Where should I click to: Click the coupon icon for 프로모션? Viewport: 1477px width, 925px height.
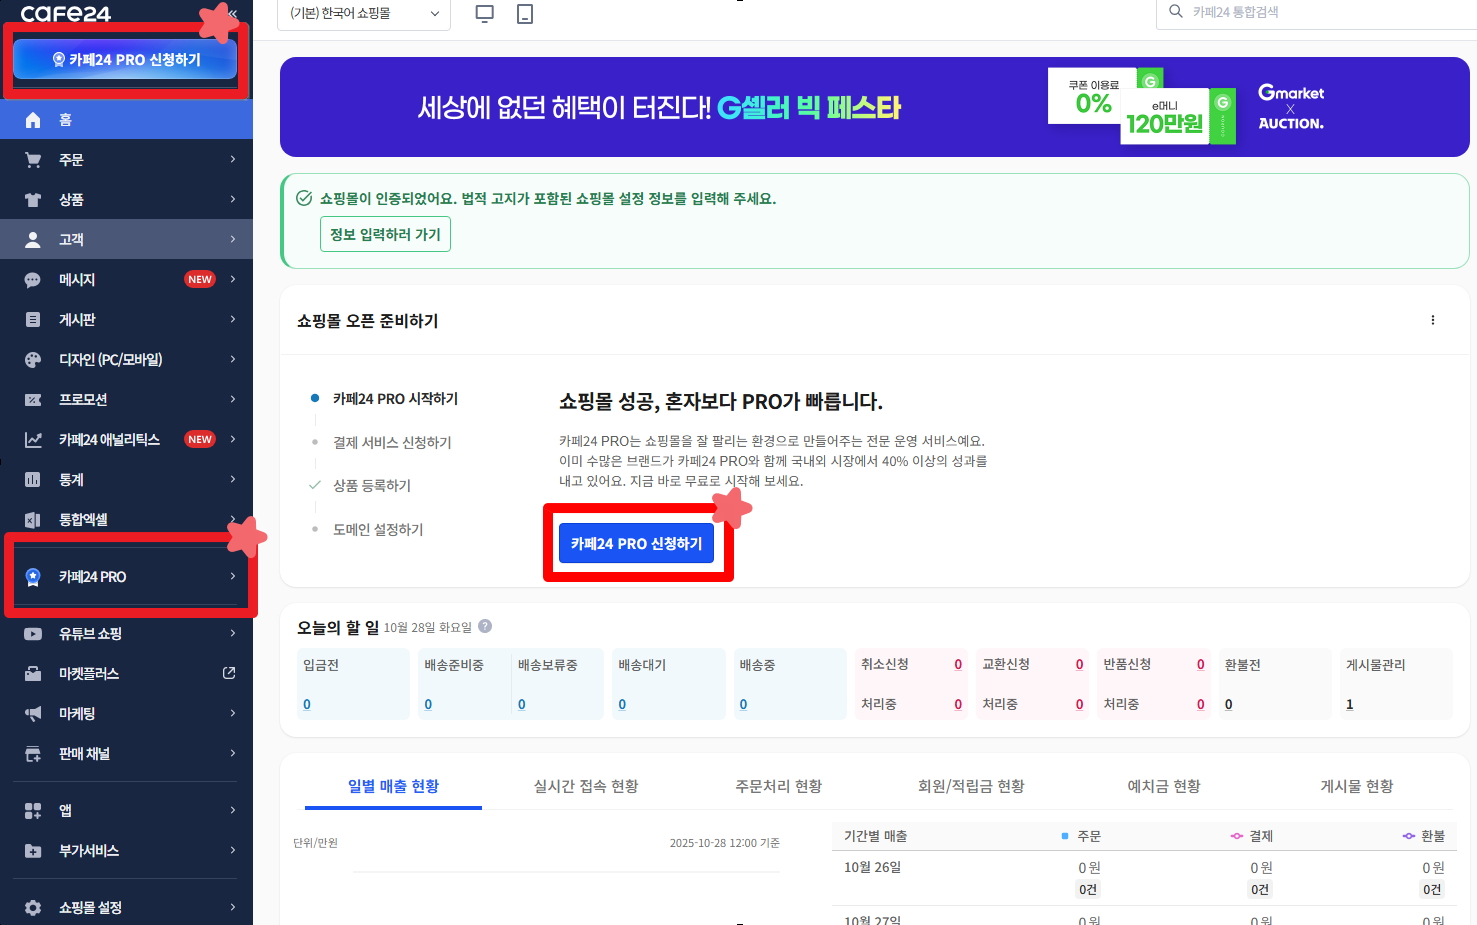point(33,400)
